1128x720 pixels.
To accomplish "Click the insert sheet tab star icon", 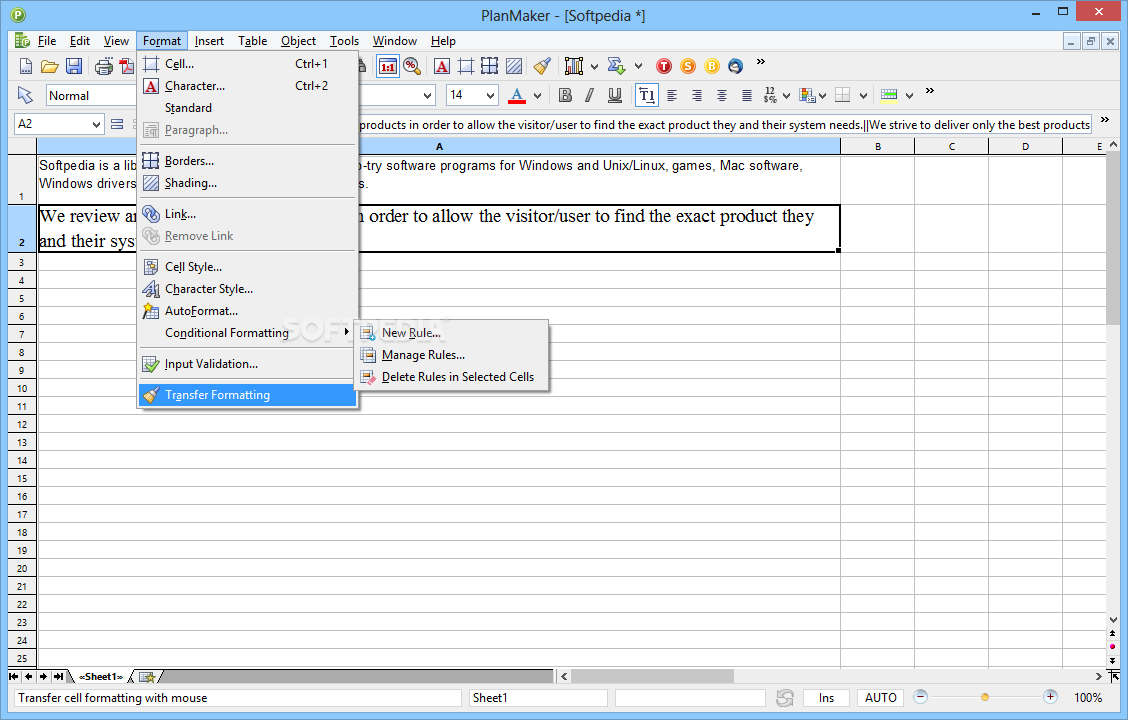I will [147, 677].
